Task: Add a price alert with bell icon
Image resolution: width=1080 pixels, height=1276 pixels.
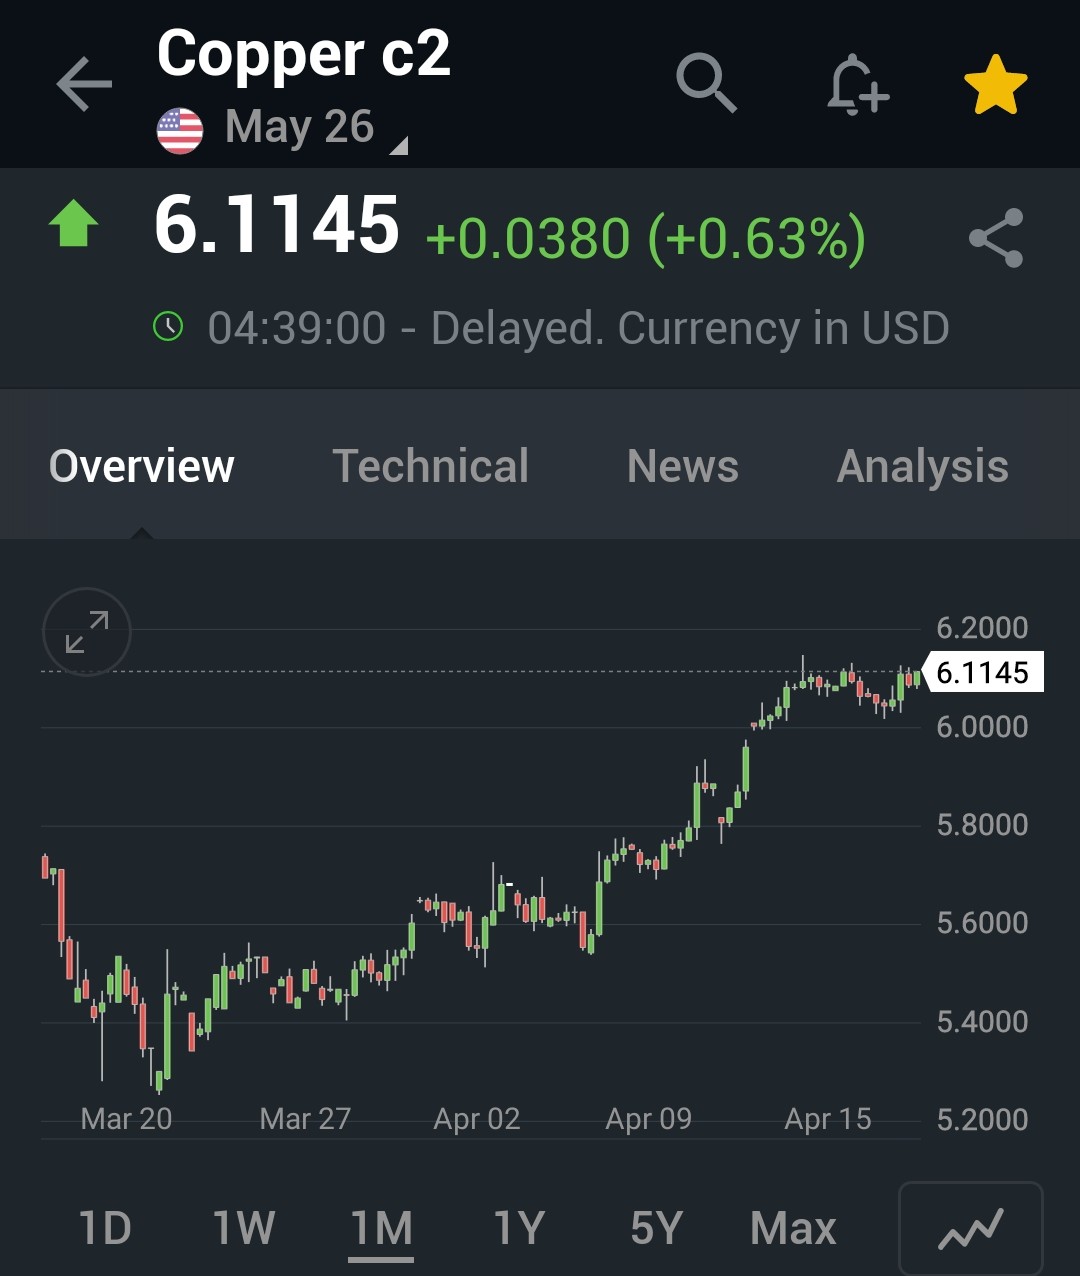Action: (857, 84)
